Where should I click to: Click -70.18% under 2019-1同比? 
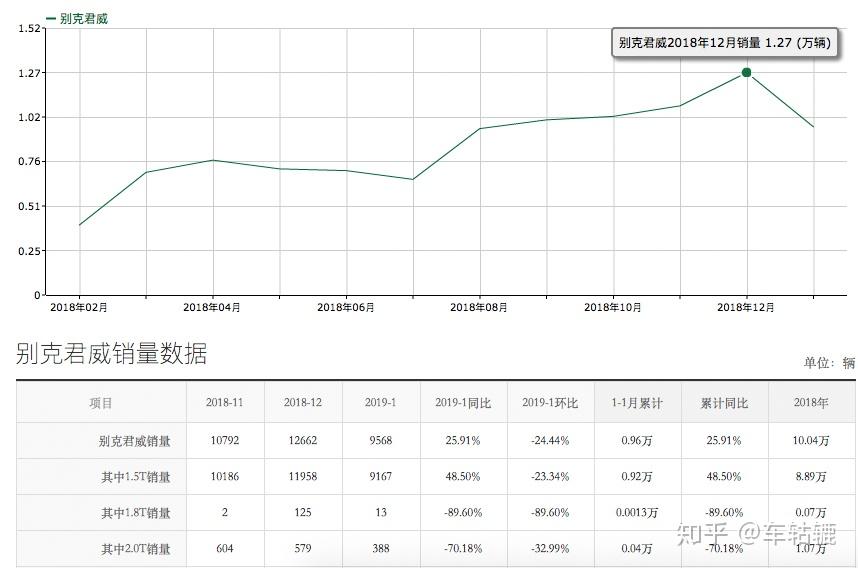[463, 548]
